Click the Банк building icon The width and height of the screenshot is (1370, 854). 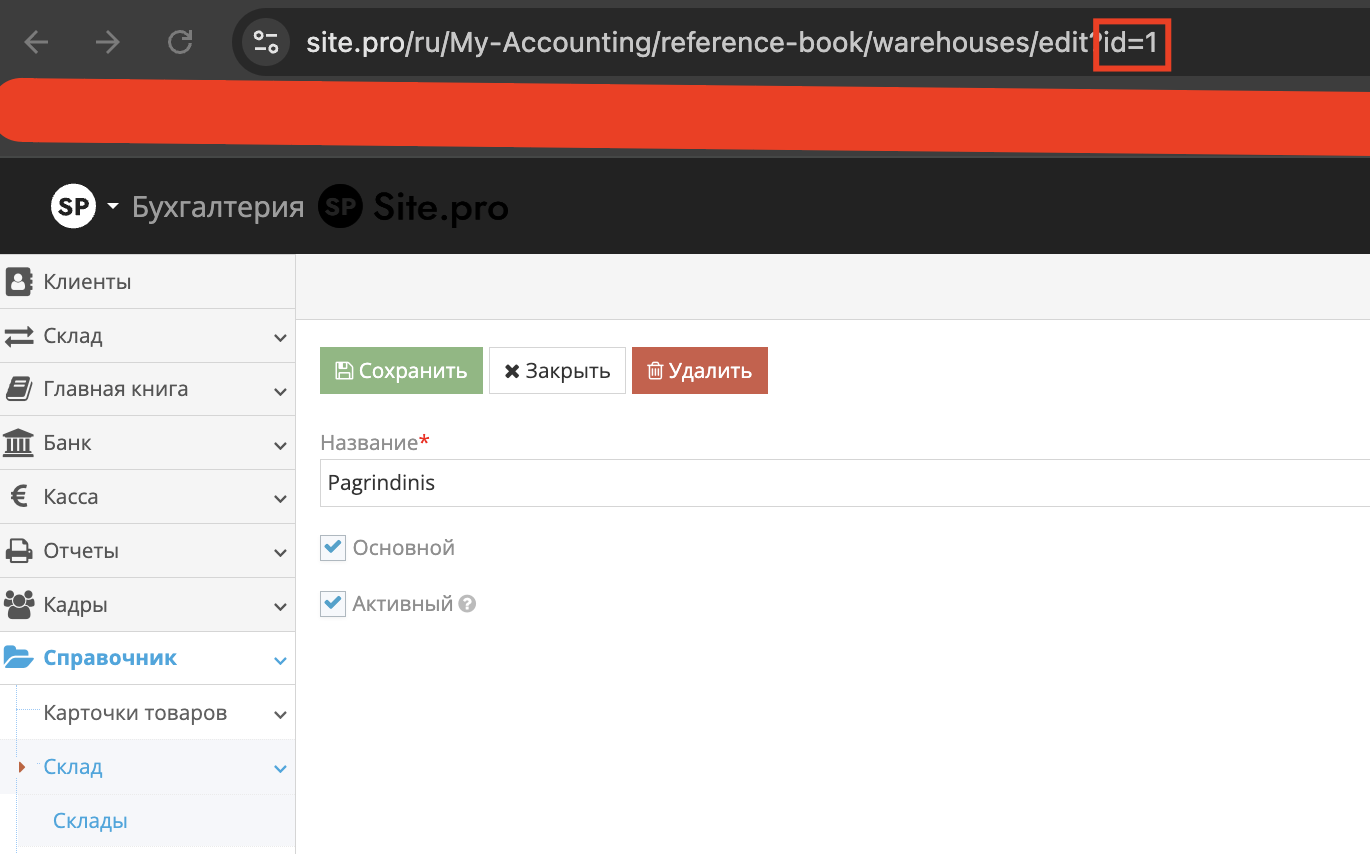[x=18, y=443]
